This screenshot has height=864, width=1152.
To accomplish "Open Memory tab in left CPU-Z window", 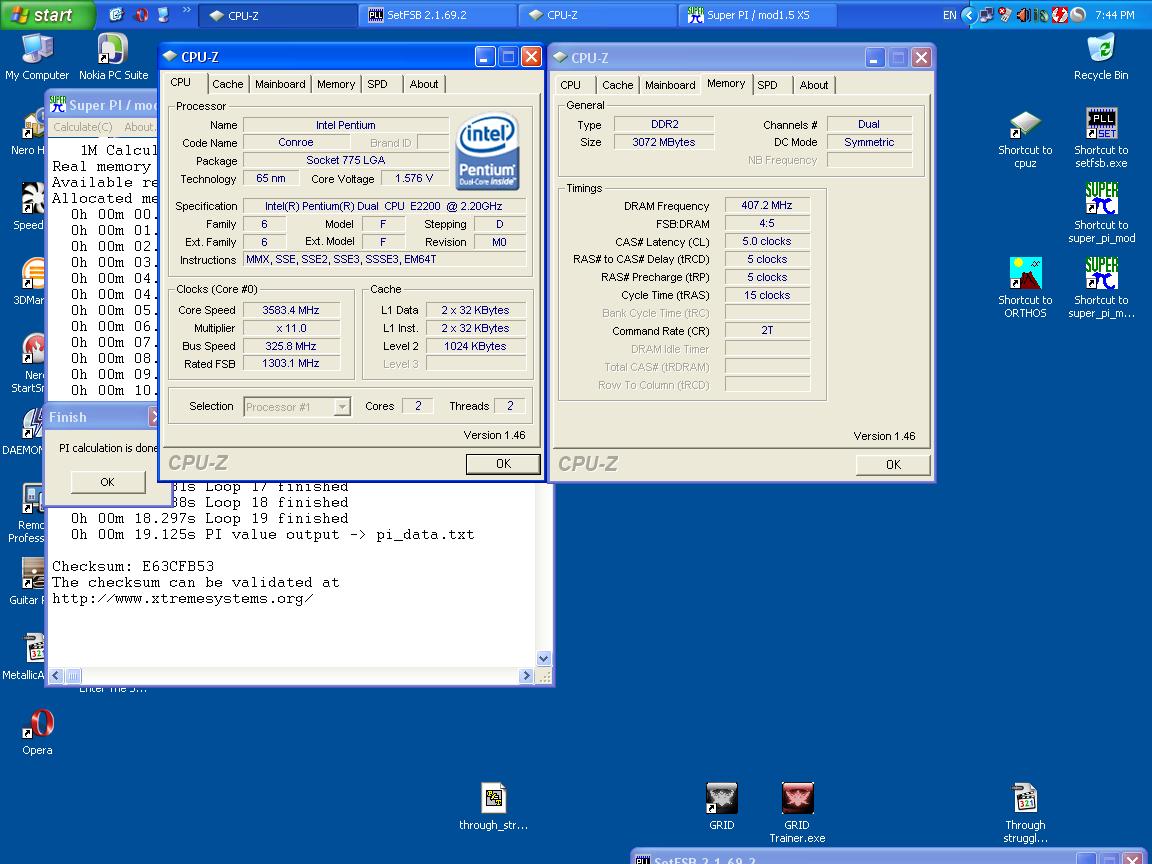I will (336, 84).
